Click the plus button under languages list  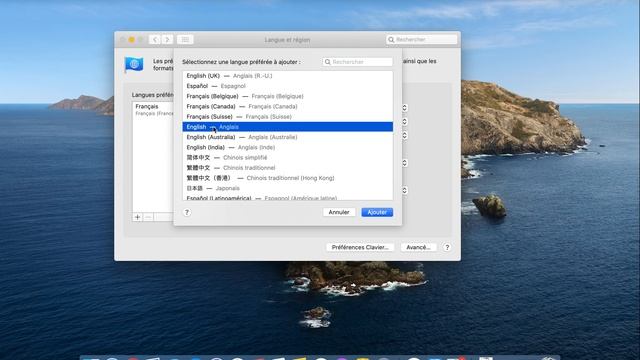pos(138,217)
